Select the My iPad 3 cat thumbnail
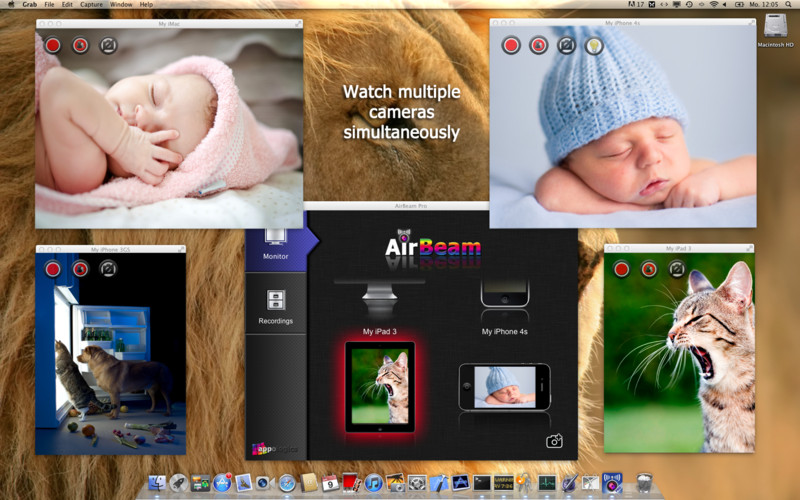 click(x=380, y=386)
